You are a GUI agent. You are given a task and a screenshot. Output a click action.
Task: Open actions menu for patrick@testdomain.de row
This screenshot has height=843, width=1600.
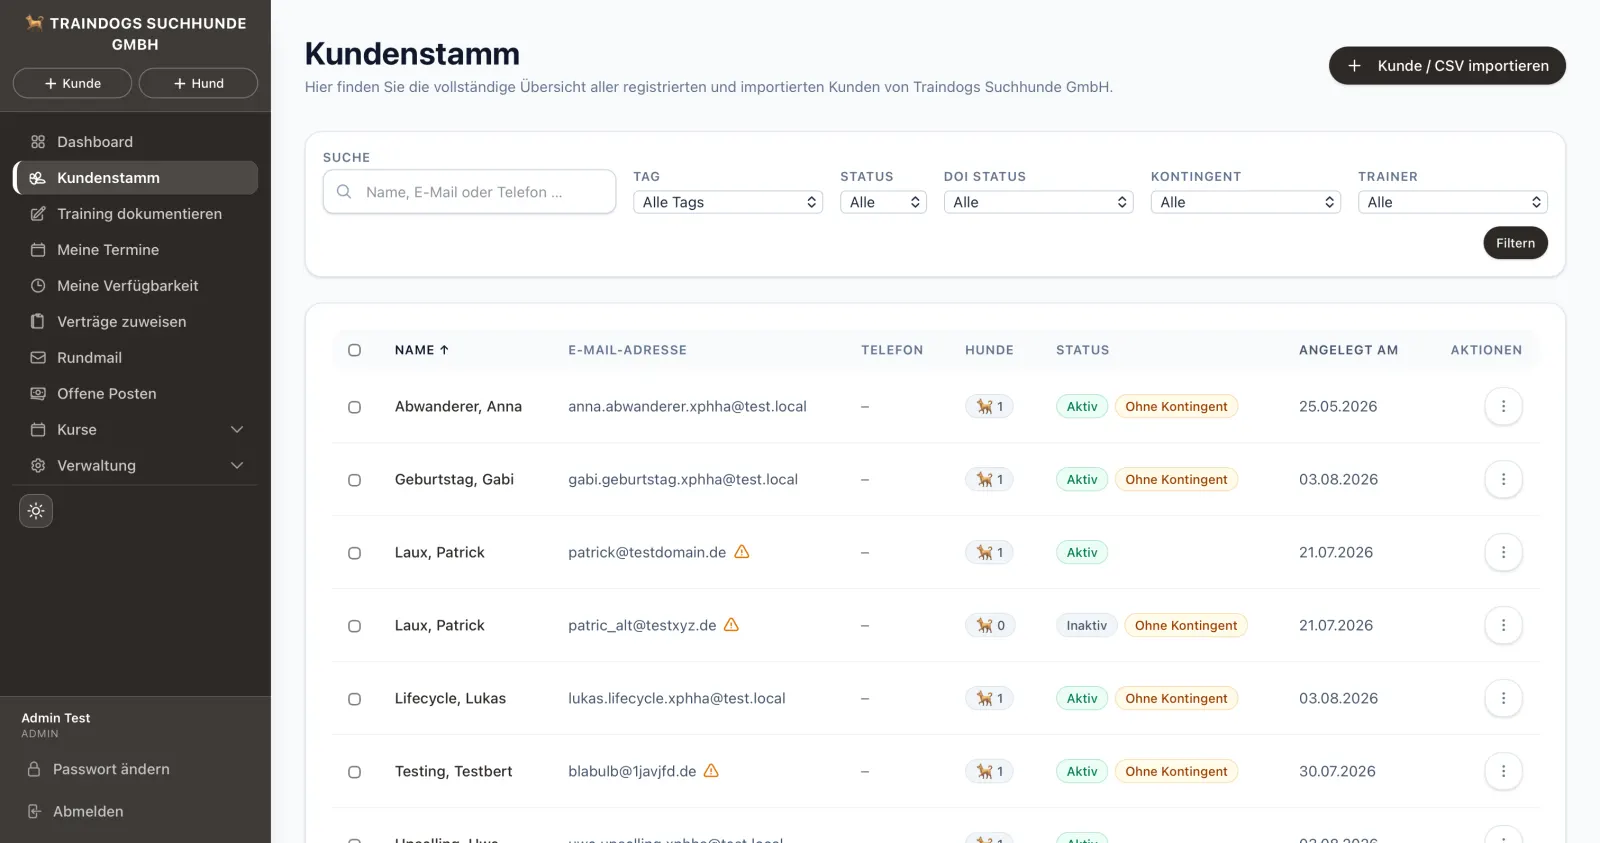click(1503, 552)
